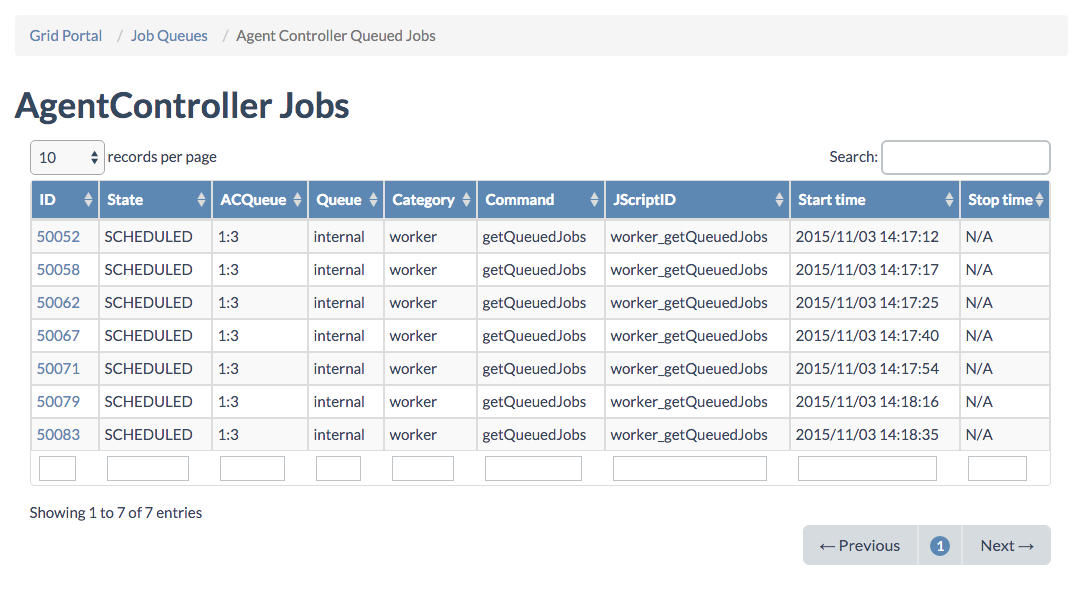Sort by Category column arrows

tap(466, 200)
